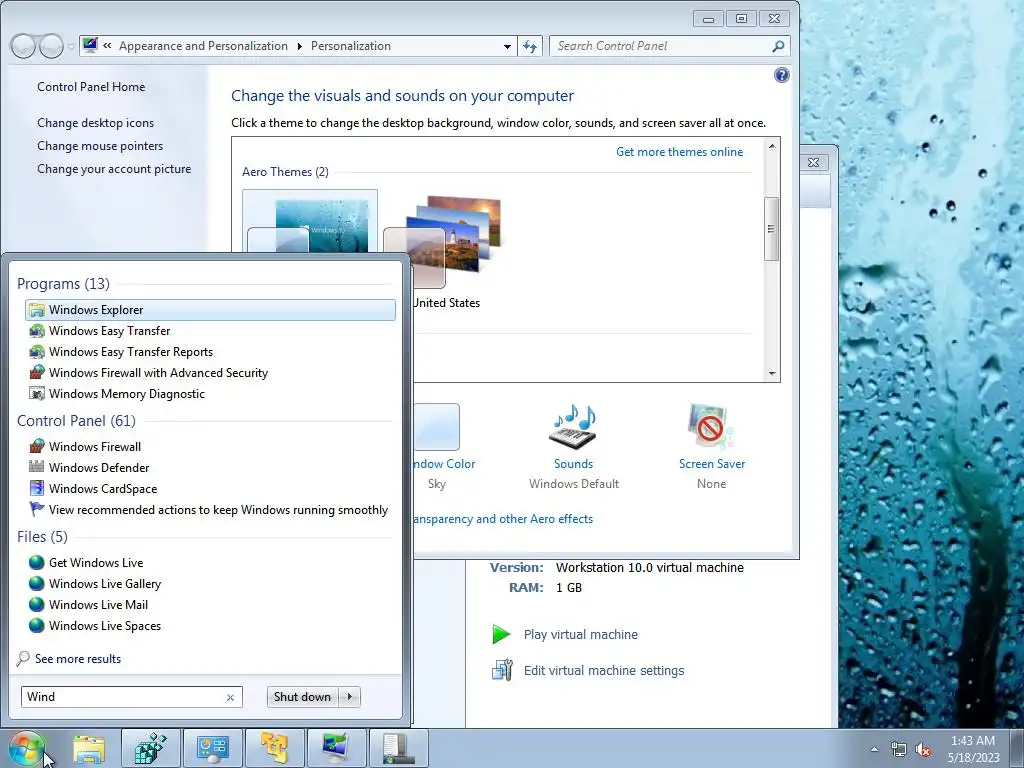1024x768 pixels.
Task: Click the network tray icon
Action: click(x=899, y=749)
